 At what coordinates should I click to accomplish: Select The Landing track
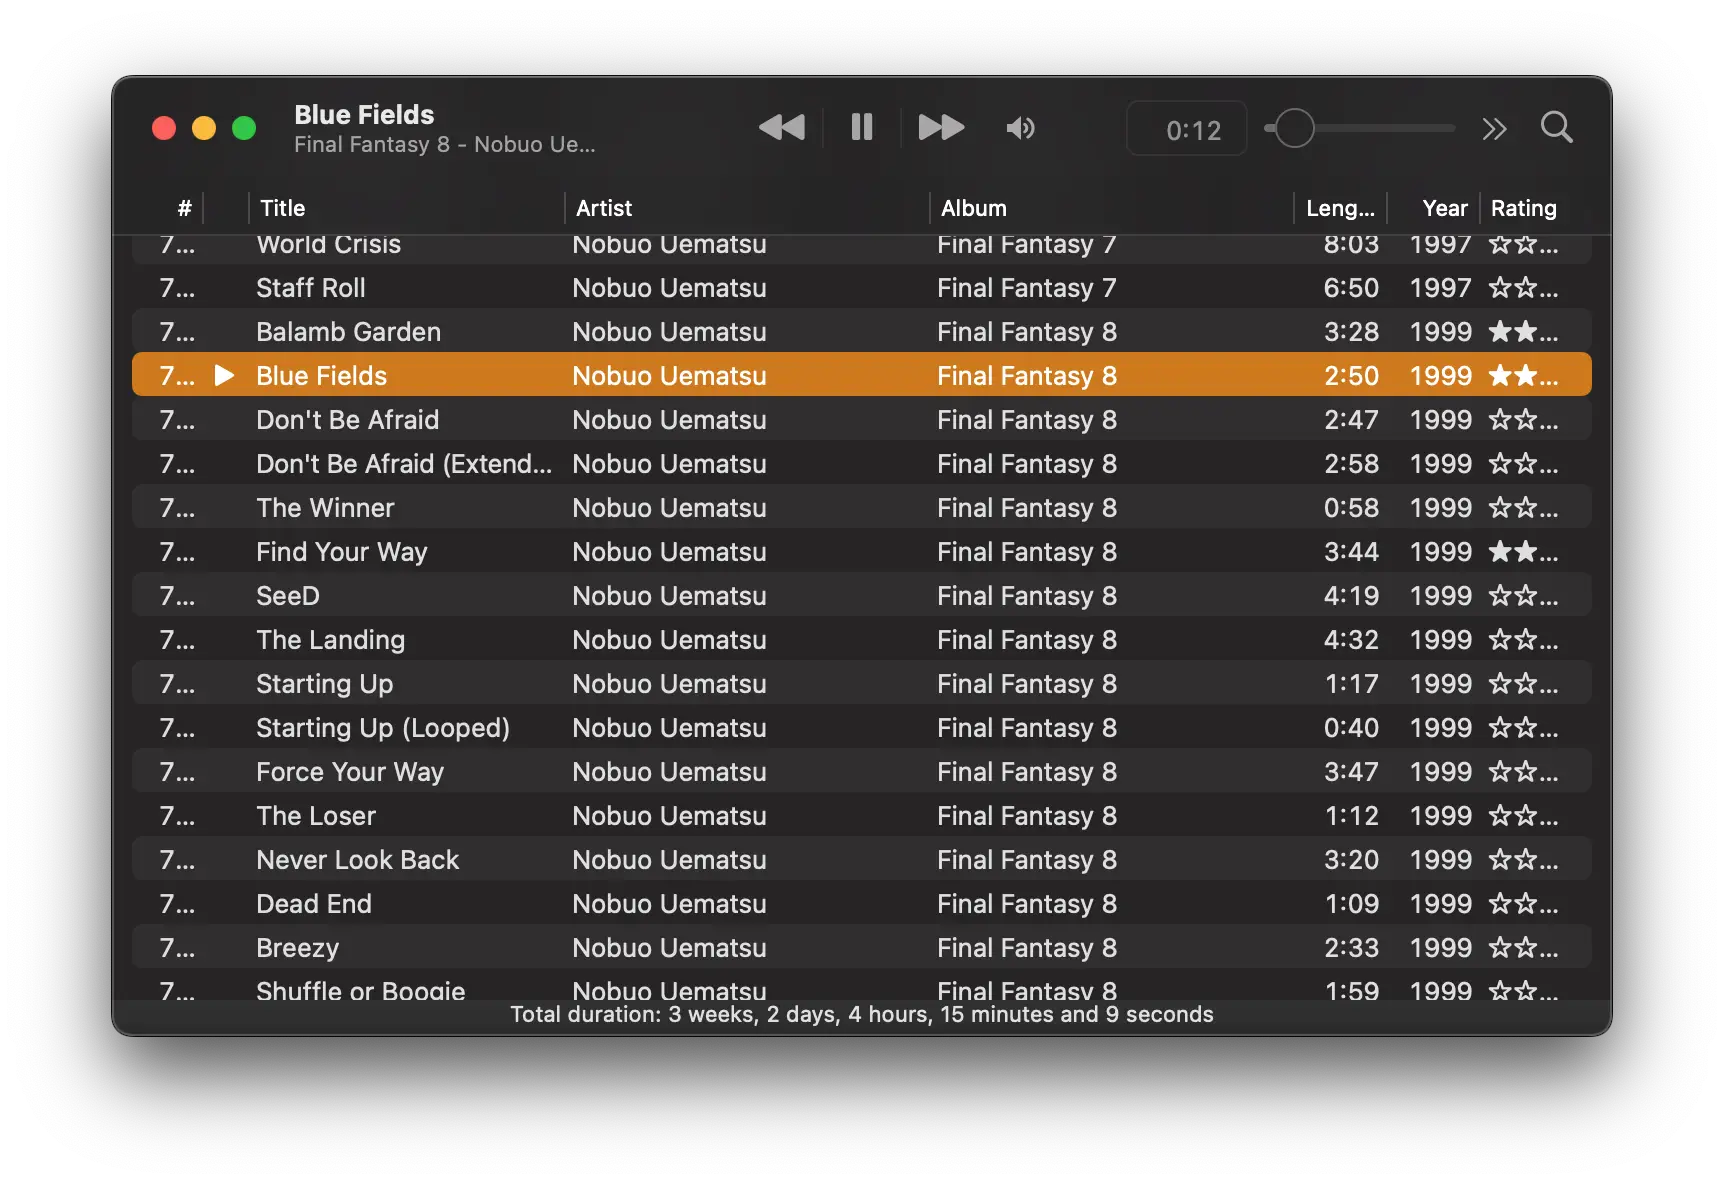(862, 640)
